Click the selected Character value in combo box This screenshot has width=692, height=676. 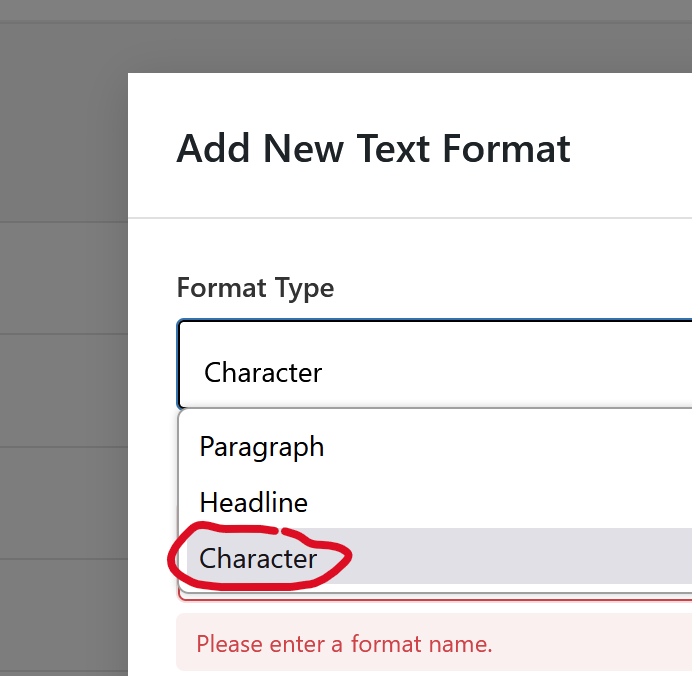click(263, 373)
